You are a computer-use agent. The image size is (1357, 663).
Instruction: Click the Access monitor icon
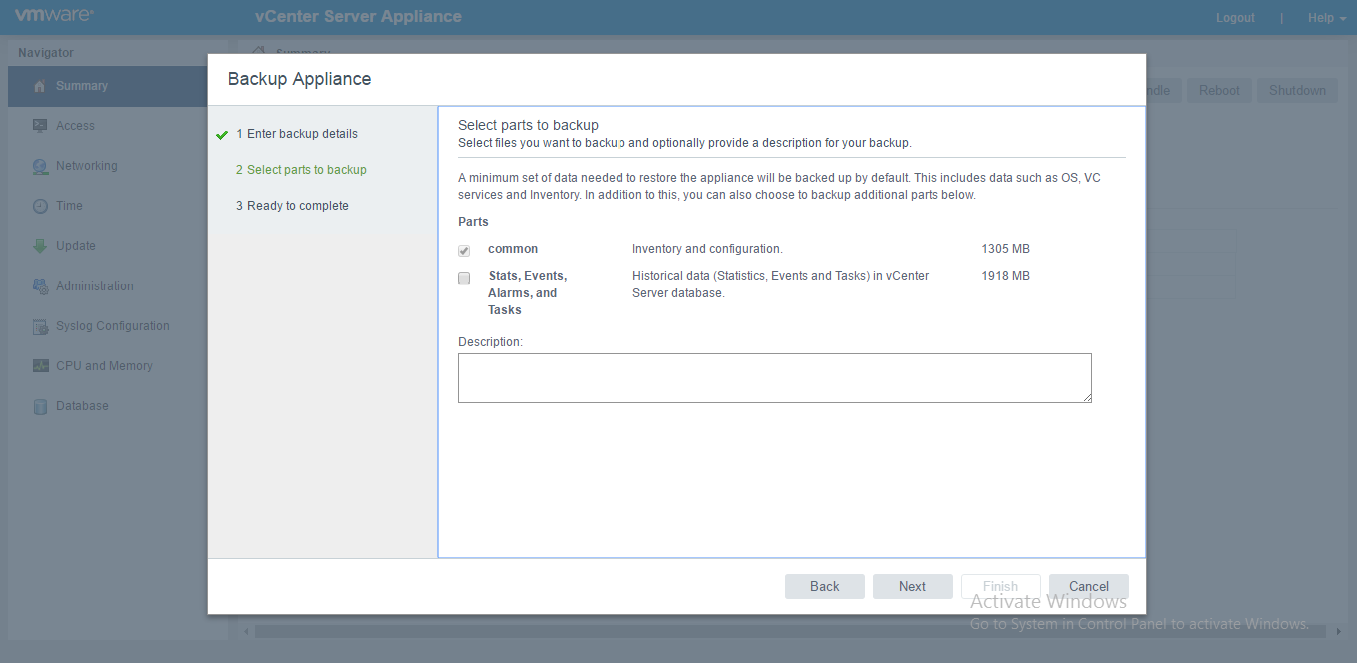pyautogui.click(x=40, y=126)
